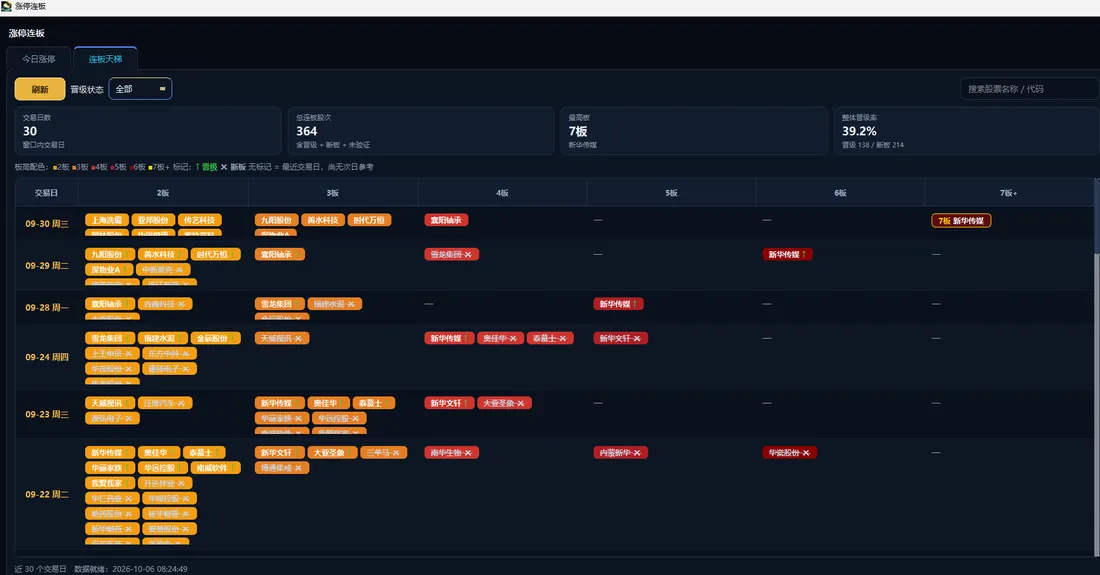Select the 连板天梯 tab

(105, 59)
